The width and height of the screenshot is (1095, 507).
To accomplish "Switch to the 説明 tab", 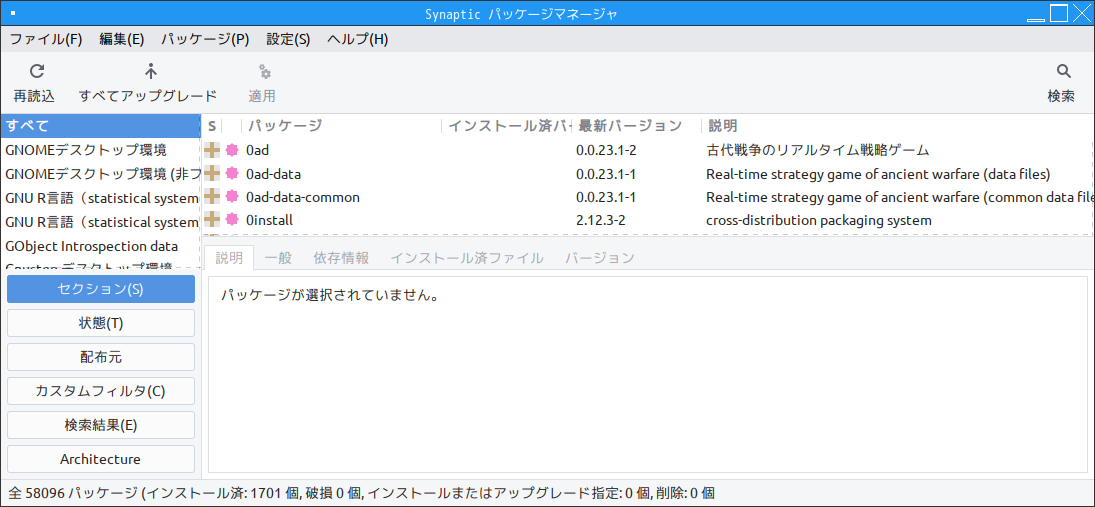I will pos(230,258).
